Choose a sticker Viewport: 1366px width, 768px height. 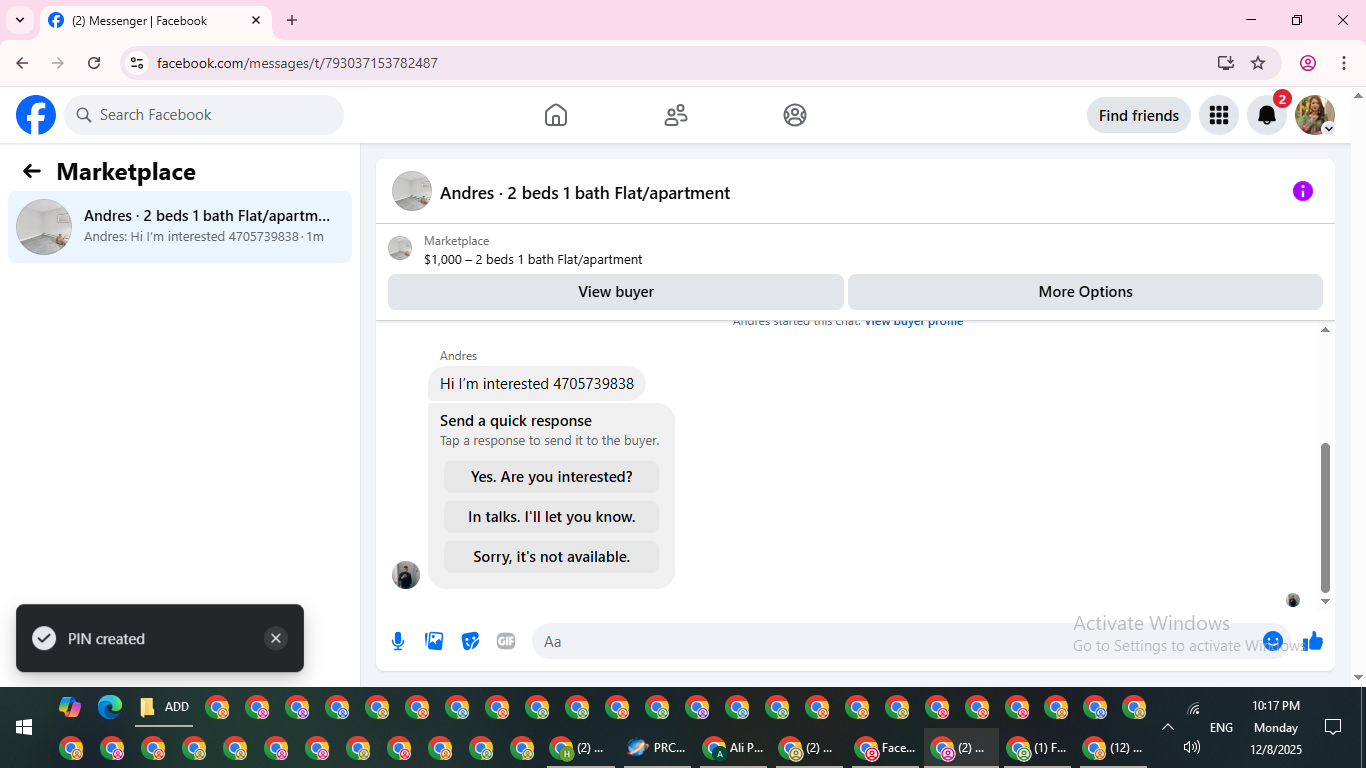[470, 641]
